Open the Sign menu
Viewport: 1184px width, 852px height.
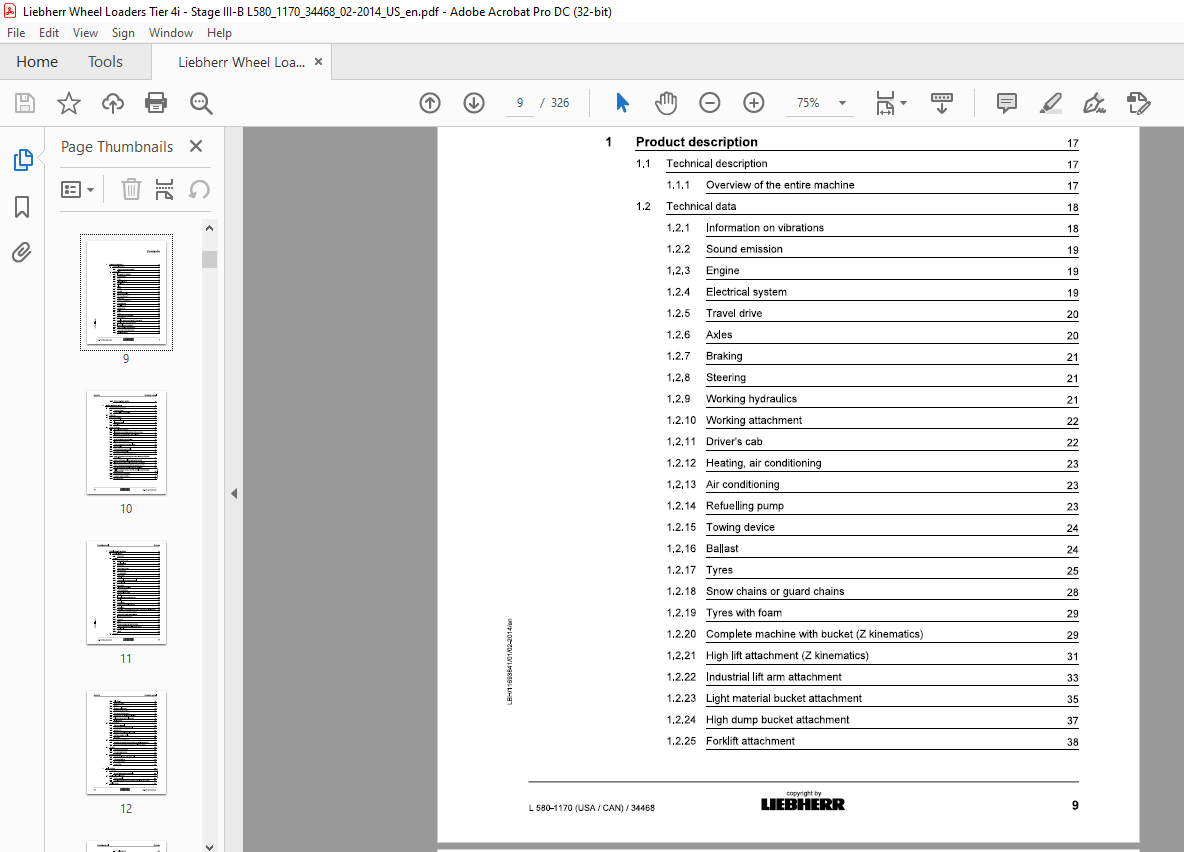123,33
